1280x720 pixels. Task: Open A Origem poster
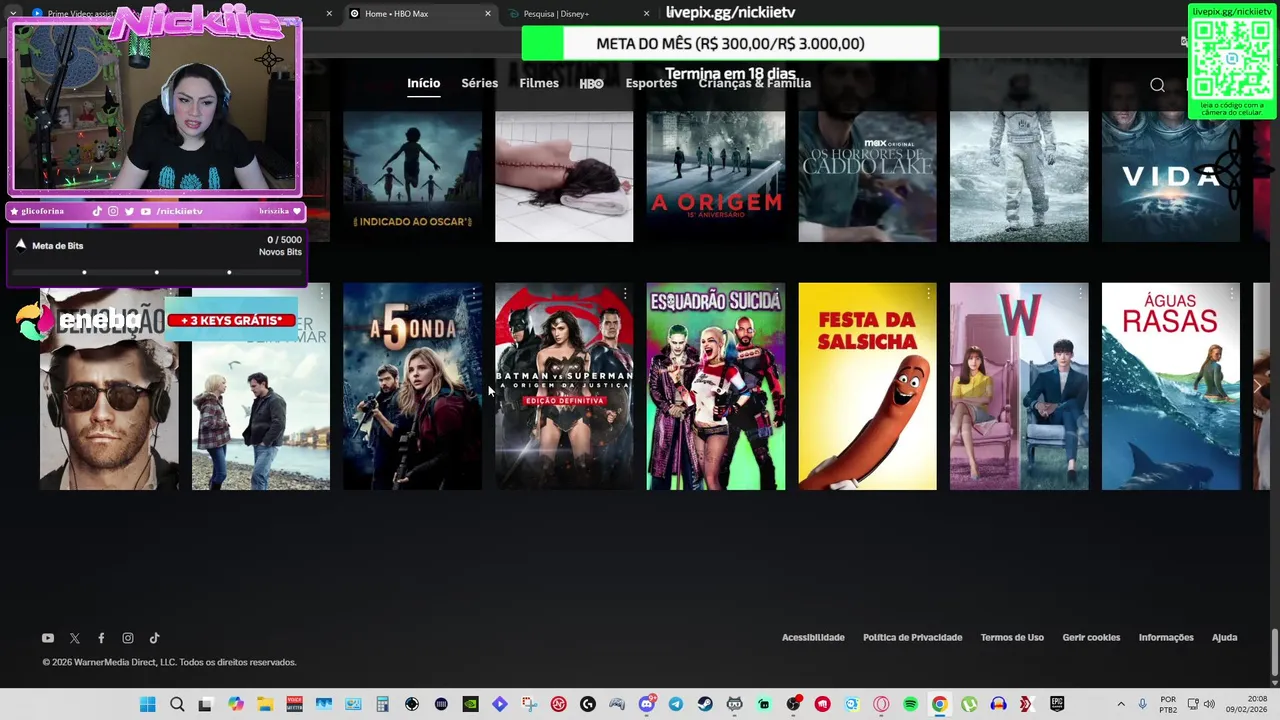[716, 176]
